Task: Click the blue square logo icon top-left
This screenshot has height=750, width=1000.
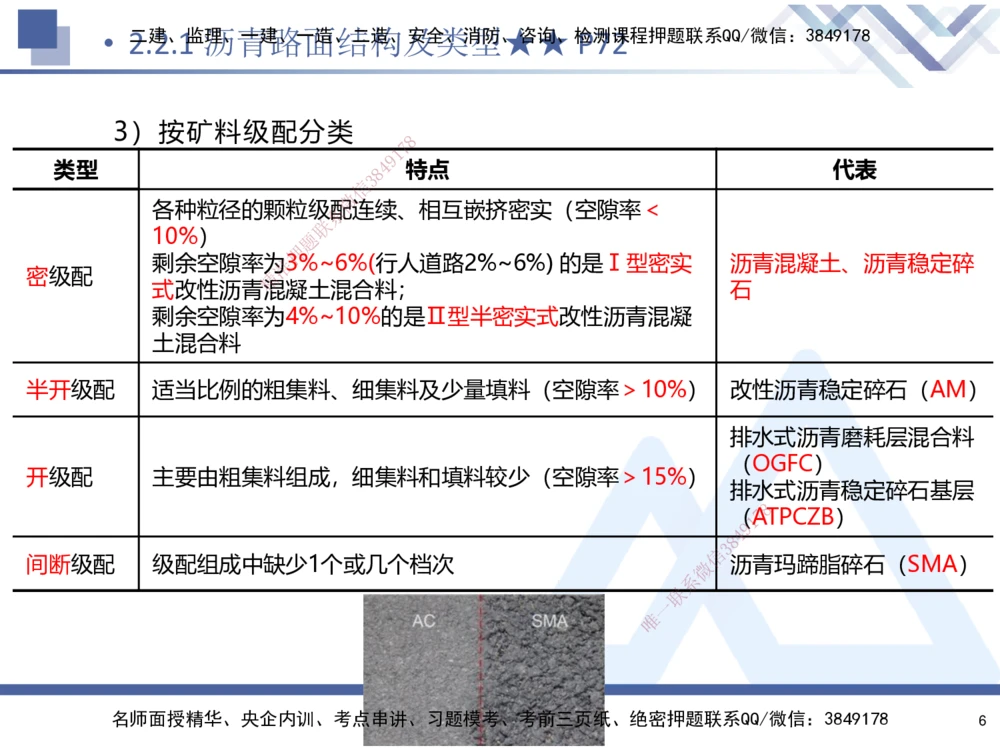Action: point(36,32)
